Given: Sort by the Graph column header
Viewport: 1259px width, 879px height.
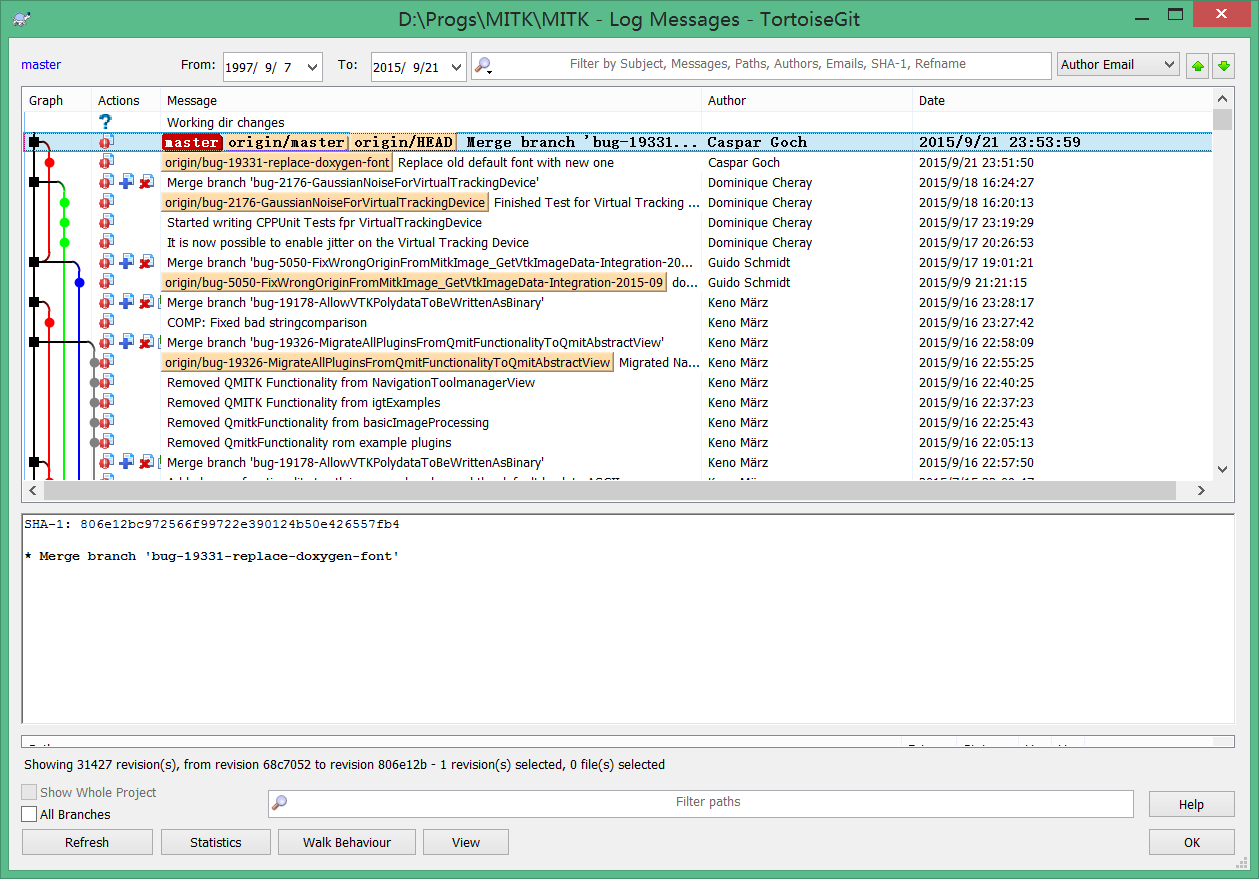Looking at the screenshot, I should point(57,100).
